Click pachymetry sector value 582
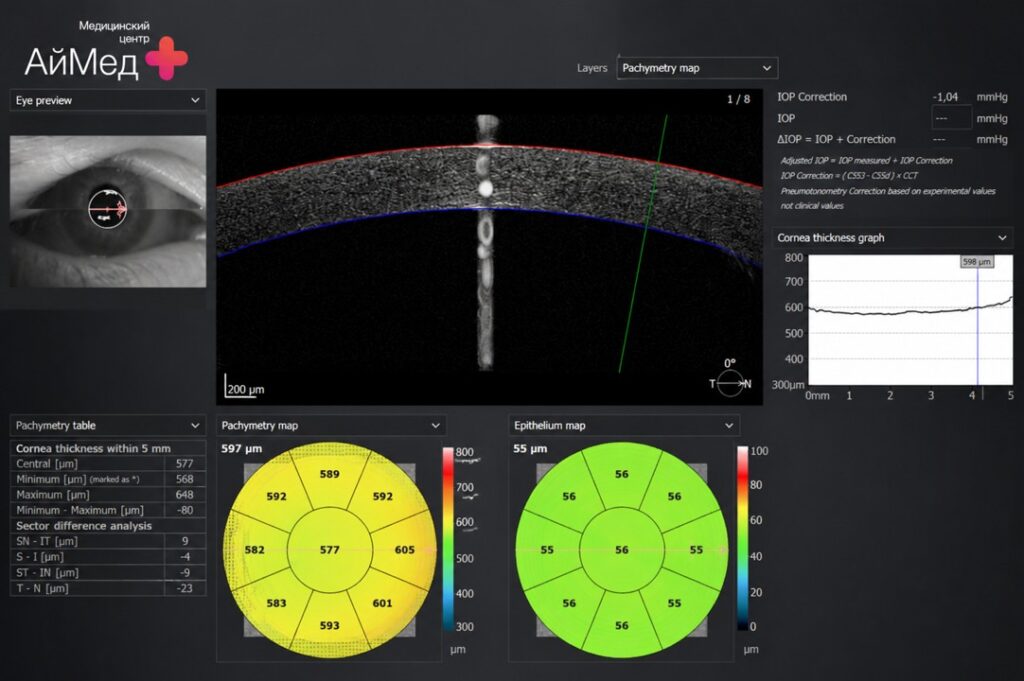 coord(255,550)
